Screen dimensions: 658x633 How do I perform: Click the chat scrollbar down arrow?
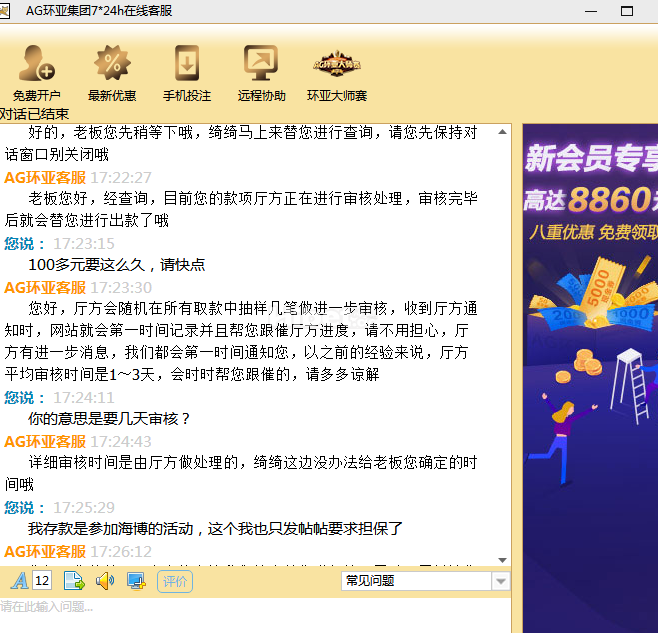pos(503,560)
